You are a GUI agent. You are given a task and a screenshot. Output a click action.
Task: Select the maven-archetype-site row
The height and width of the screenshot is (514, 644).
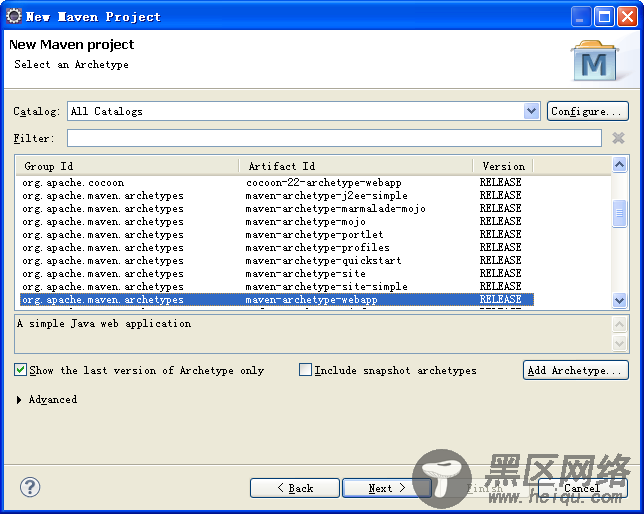pyautogui.click(x=277, y=274)
